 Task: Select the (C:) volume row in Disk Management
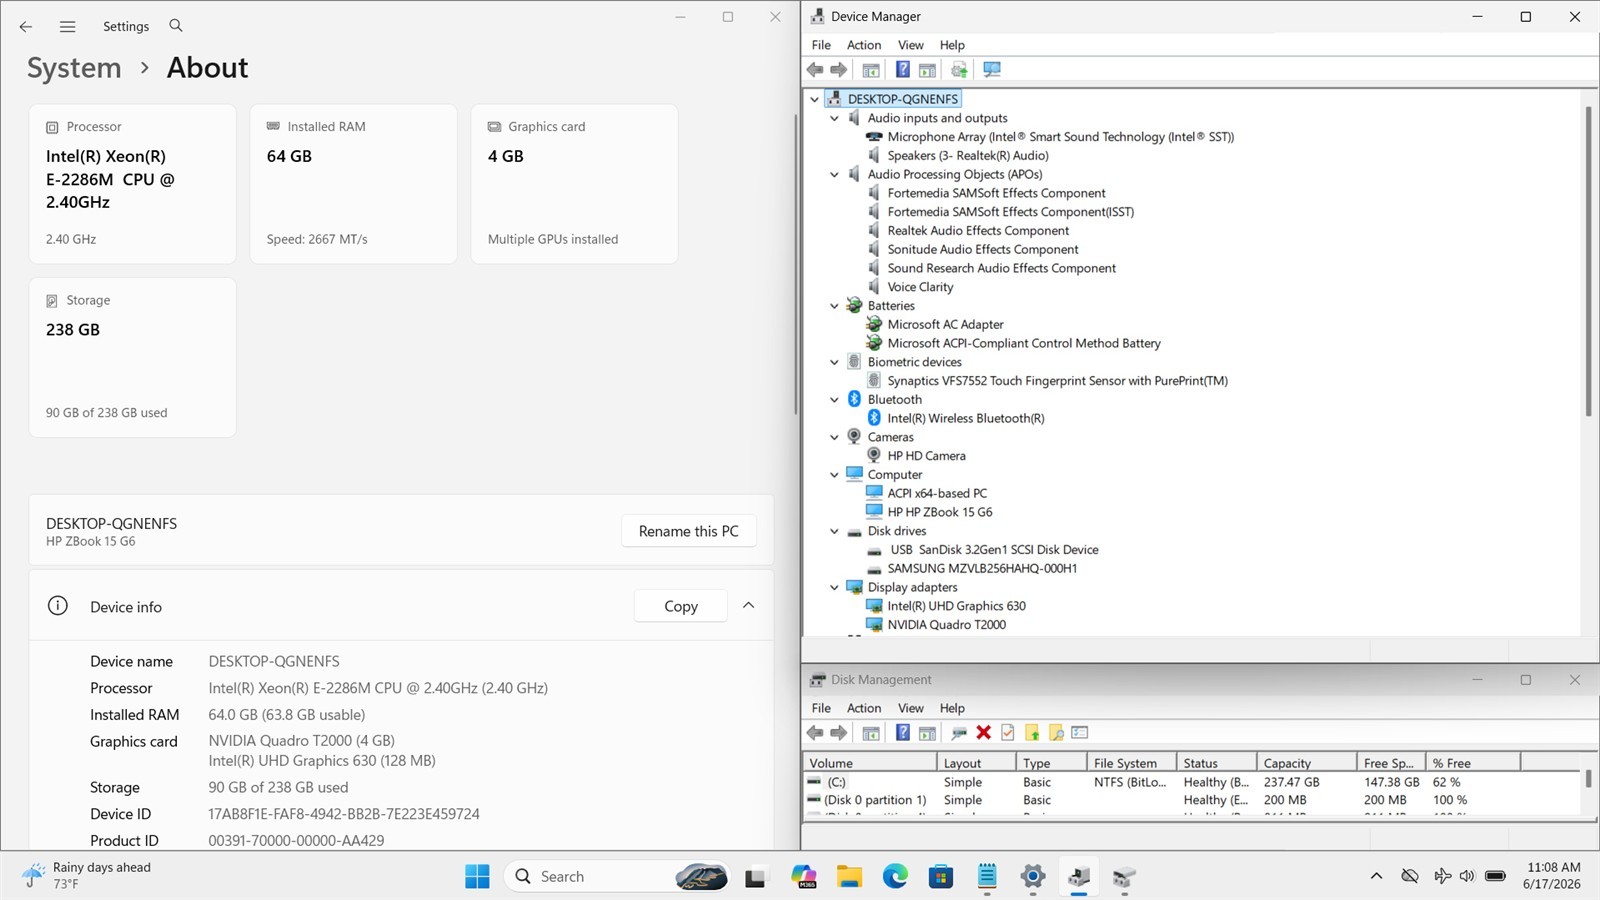(x=1192, y=782)
